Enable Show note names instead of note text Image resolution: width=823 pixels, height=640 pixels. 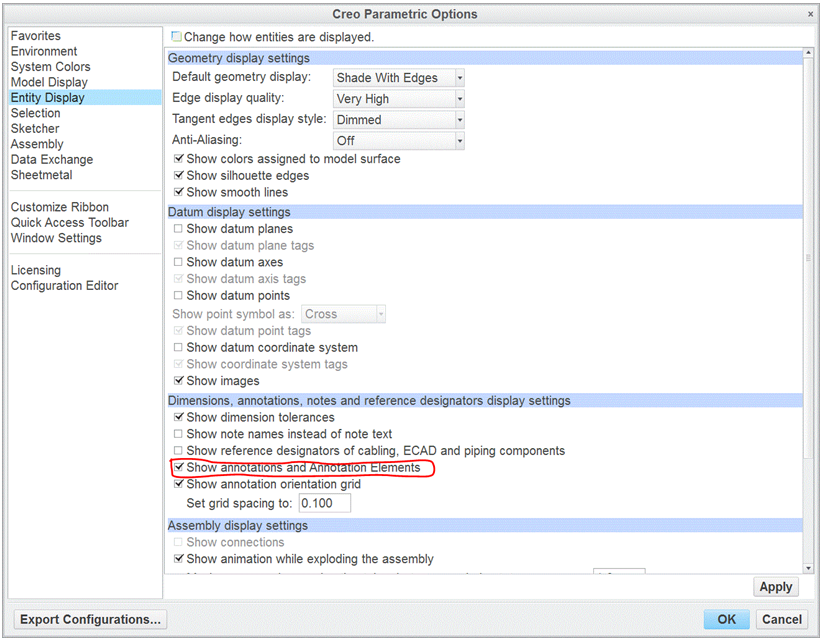(x=178, y=434)
